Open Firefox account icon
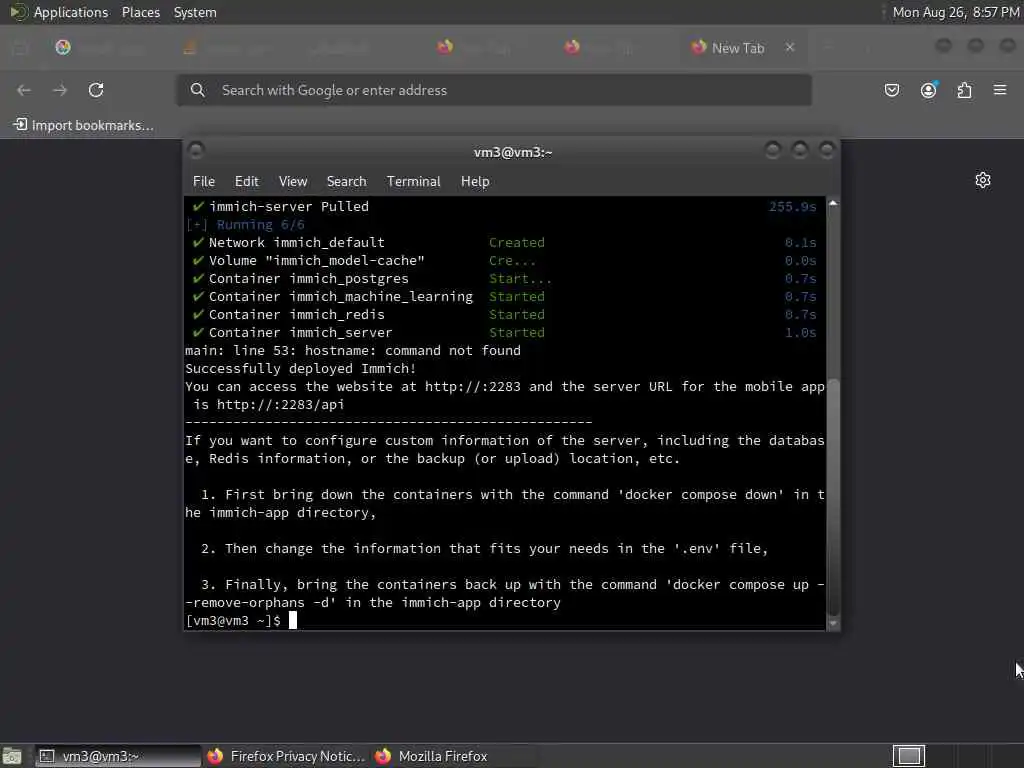 point(929,90)
